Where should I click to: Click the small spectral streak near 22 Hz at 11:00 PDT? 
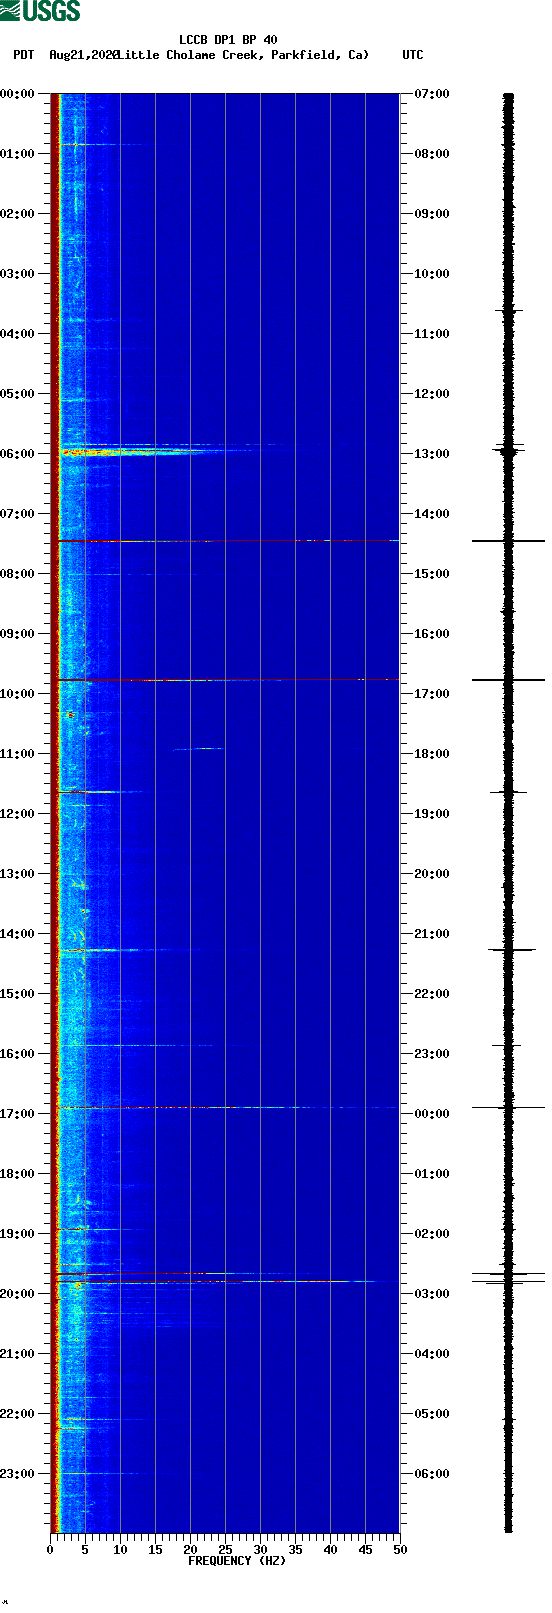(198, 748)
